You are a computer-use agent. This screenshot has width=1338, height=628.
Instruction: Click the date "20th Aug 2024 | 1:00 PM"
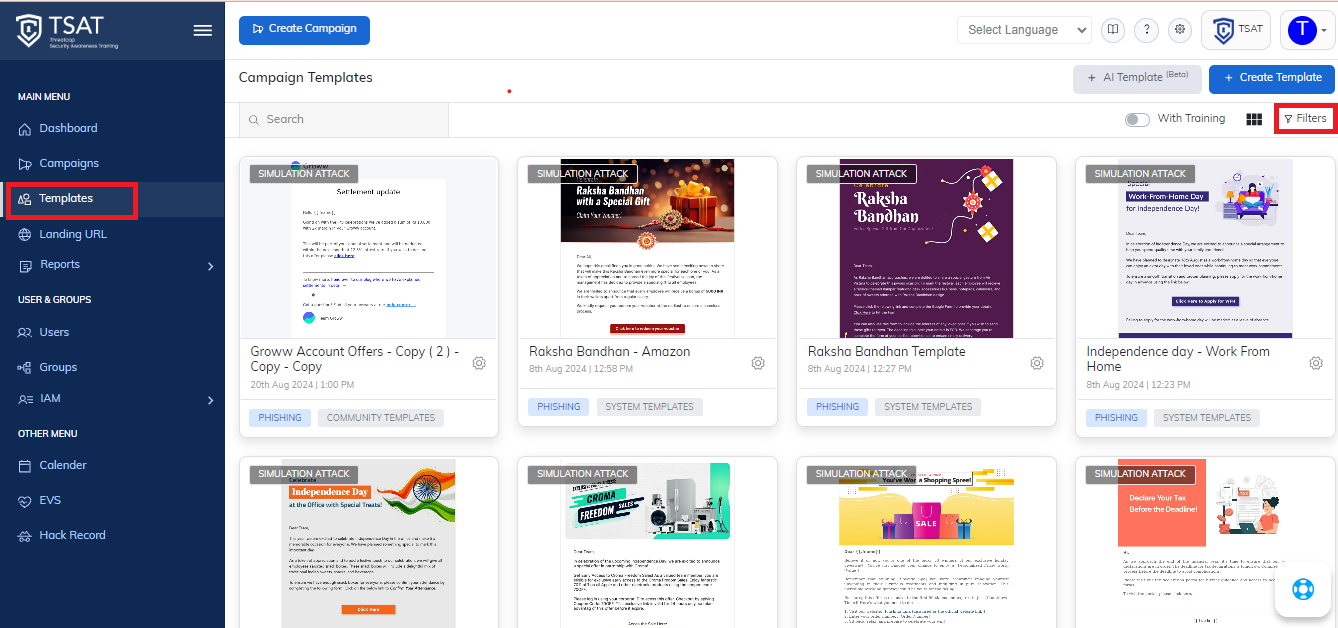[x=302, y=385]
